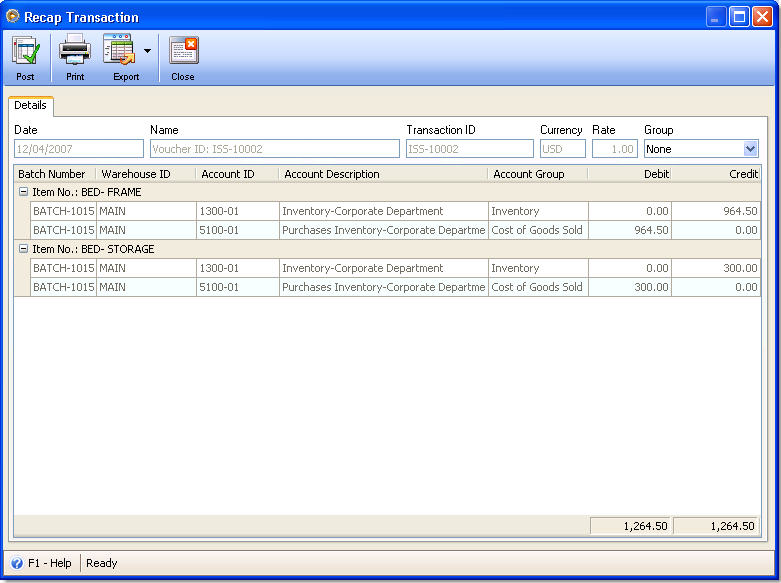Image resolution: width=781 pixels, height=583 pixels.
Task: Select credit value 300.00 in BED- STORAGE
Action: [716, 268]
